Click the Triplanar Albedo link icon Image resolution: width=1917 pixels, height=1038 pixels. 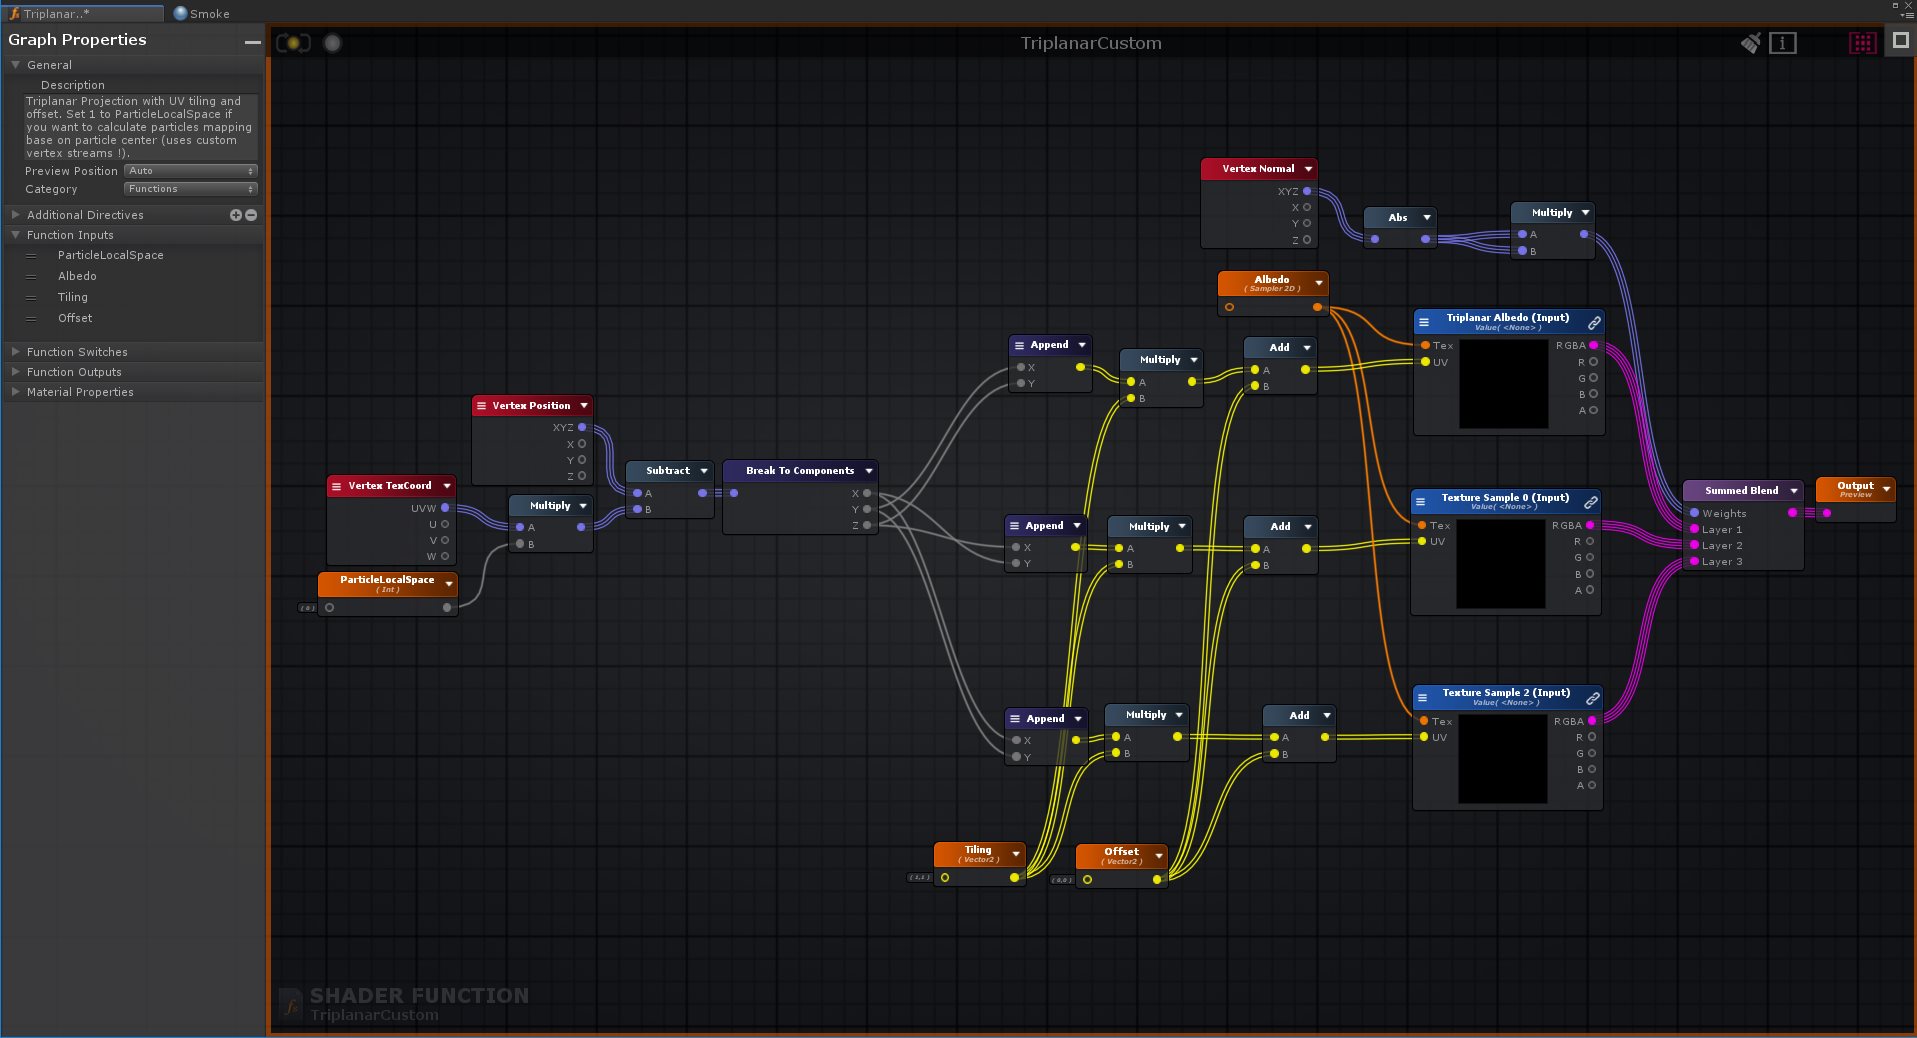pos(1594,322)
